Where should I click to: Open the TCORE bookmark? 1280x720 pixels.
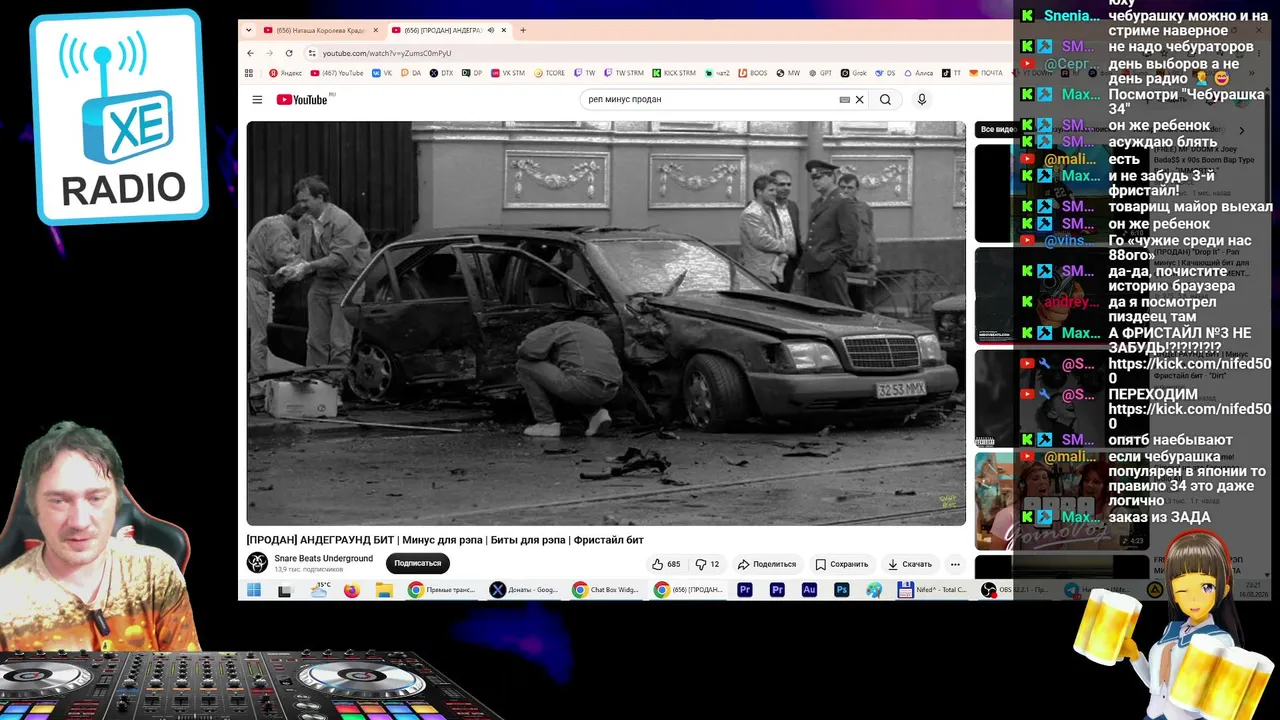[550, 73]
